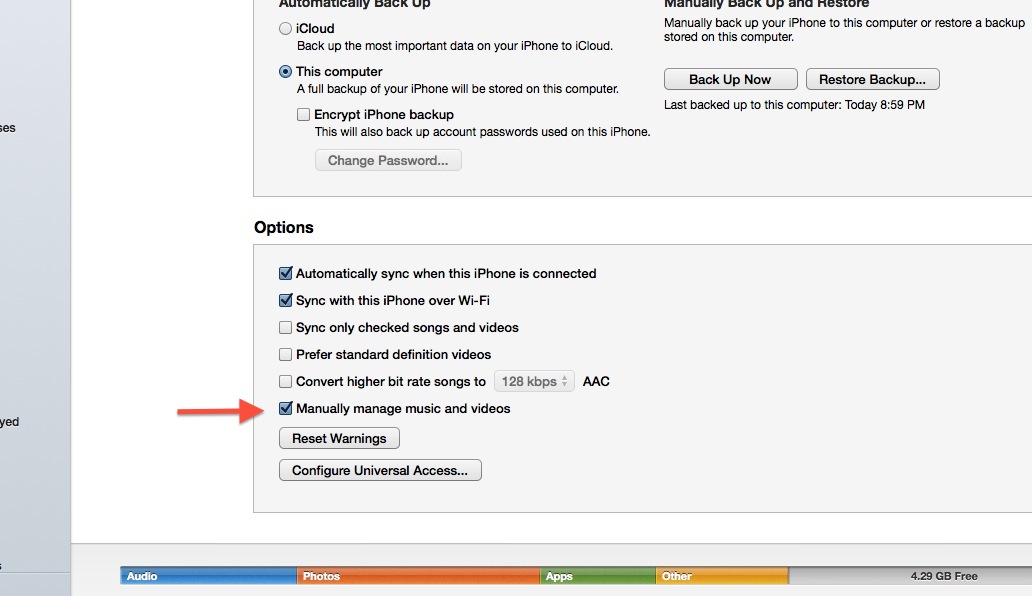Open Configure Universal Access settings
1032x596 pixels.
[380, 470]
